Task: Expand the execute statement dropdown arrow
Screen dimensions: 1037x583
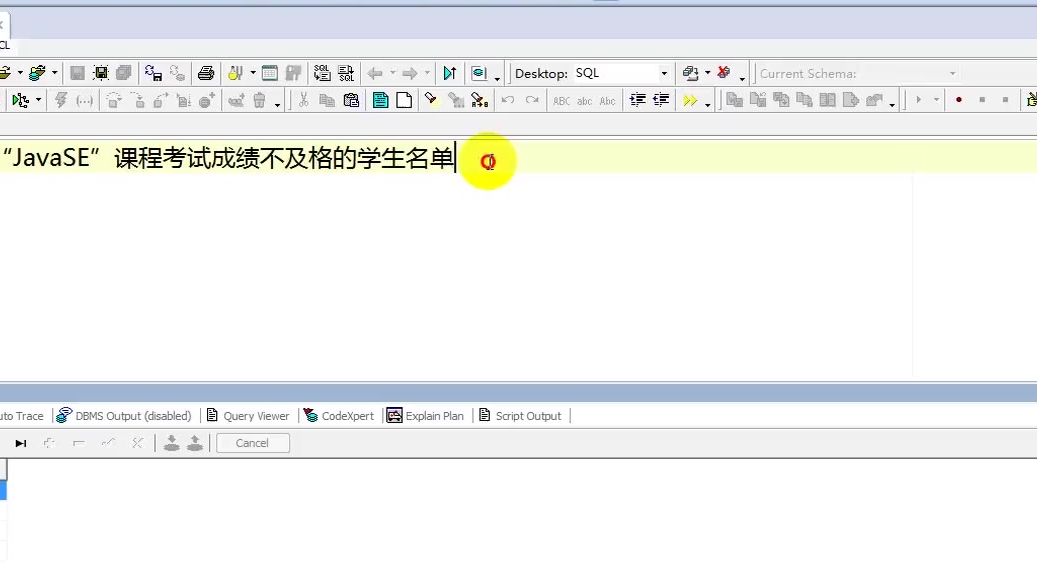Action: 38,100
